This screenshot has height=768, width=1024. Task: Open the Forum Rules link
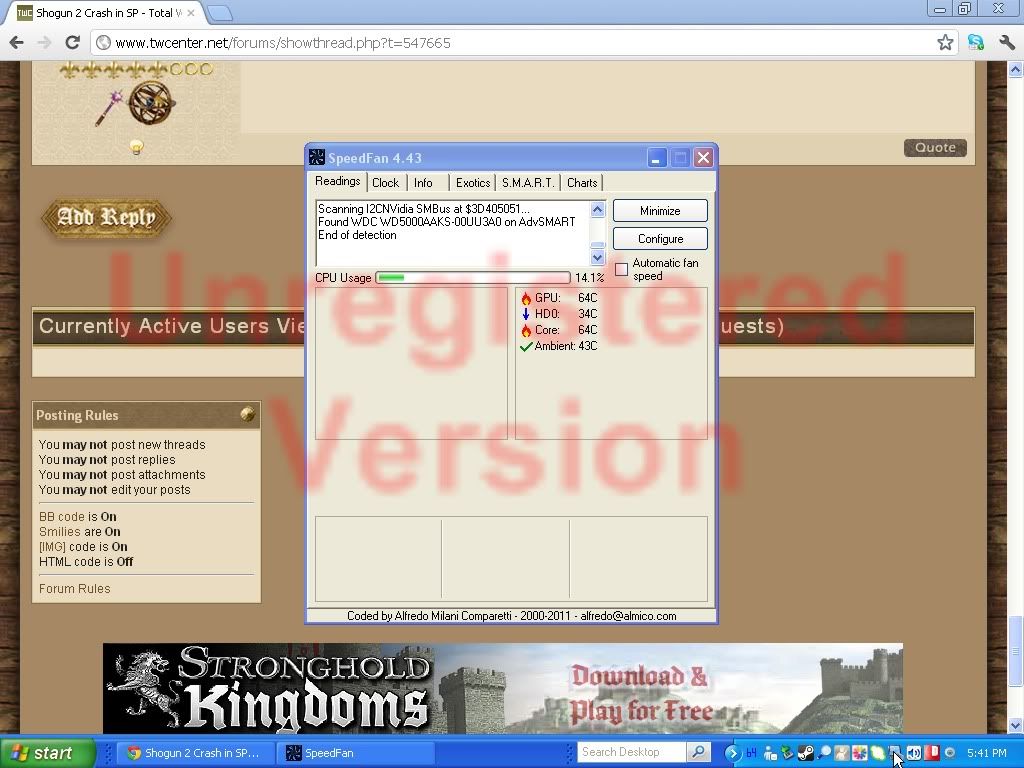click(x=75, y=589)
